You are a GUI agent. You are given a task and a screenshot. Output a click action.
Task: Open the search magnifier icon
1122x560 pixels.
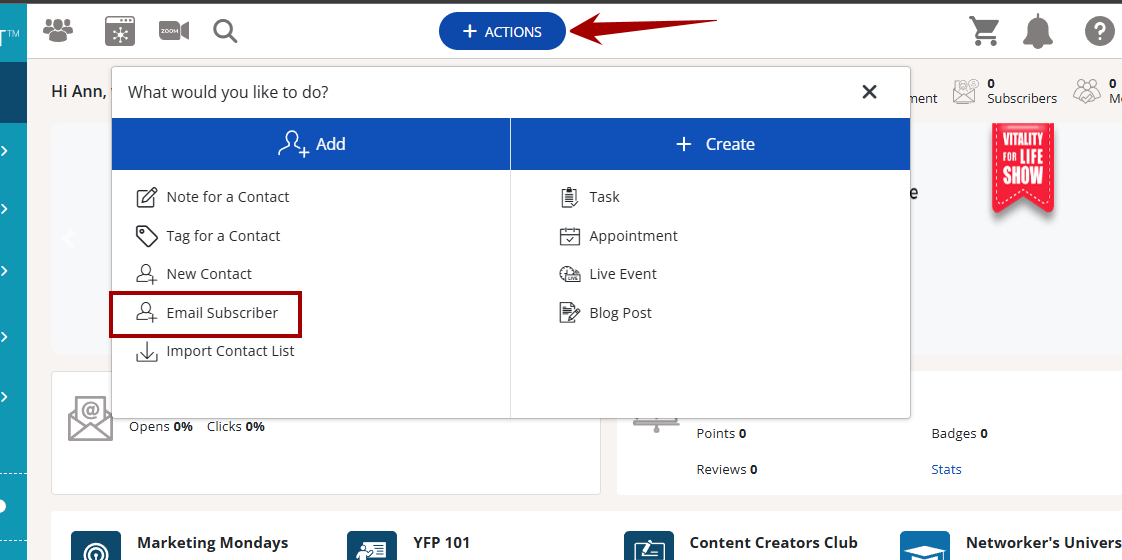[x=225, y=31]
